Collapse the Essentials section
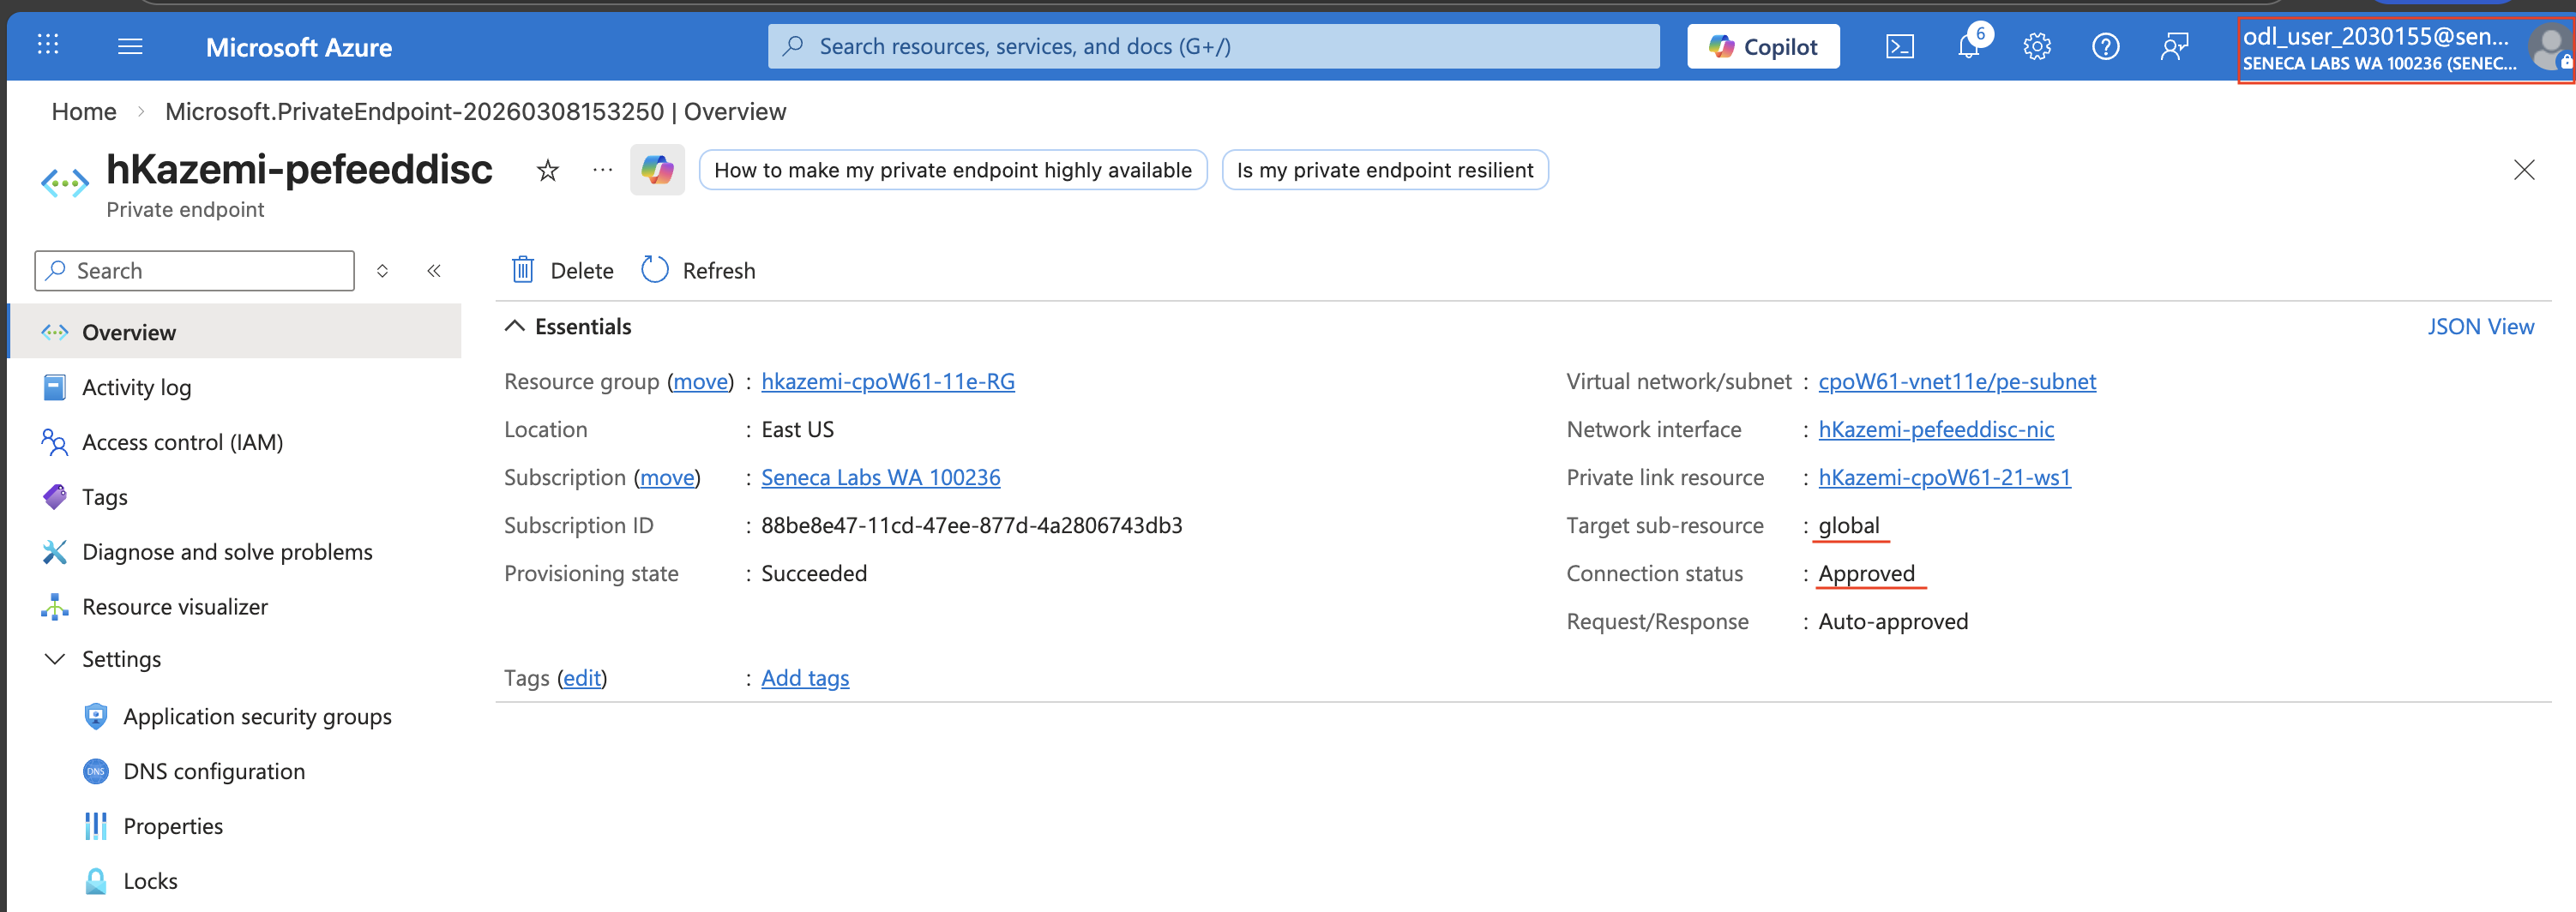Viewport: 2576px width, 912px height. pyautogui.click(x=514, y=327)
